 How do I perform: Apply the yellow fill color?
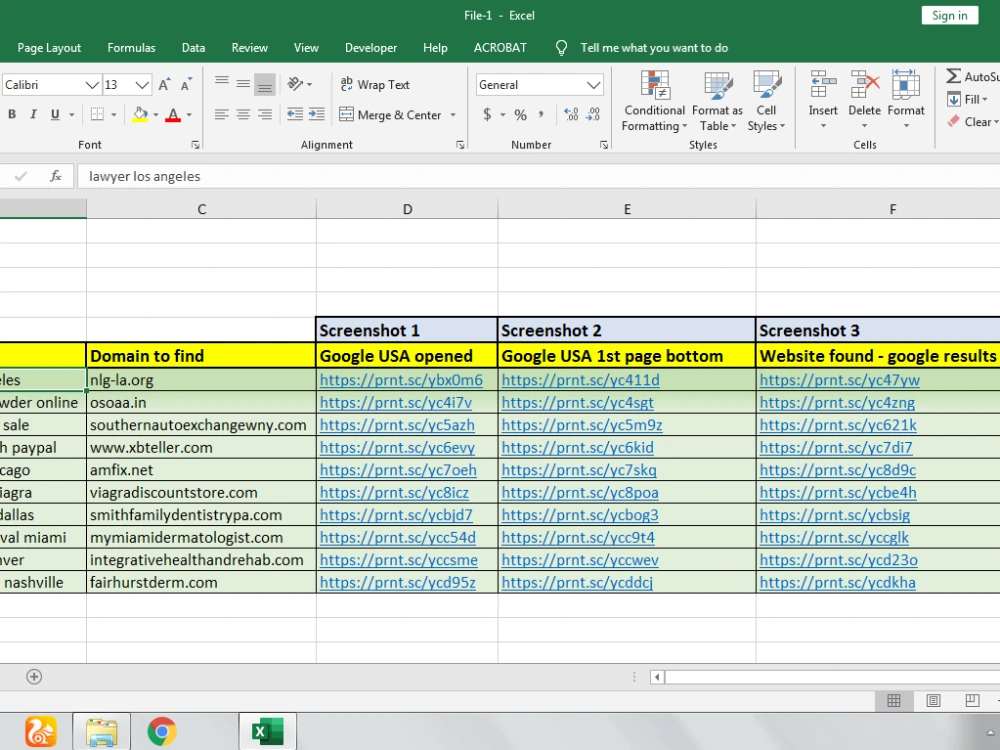point(140,115)
